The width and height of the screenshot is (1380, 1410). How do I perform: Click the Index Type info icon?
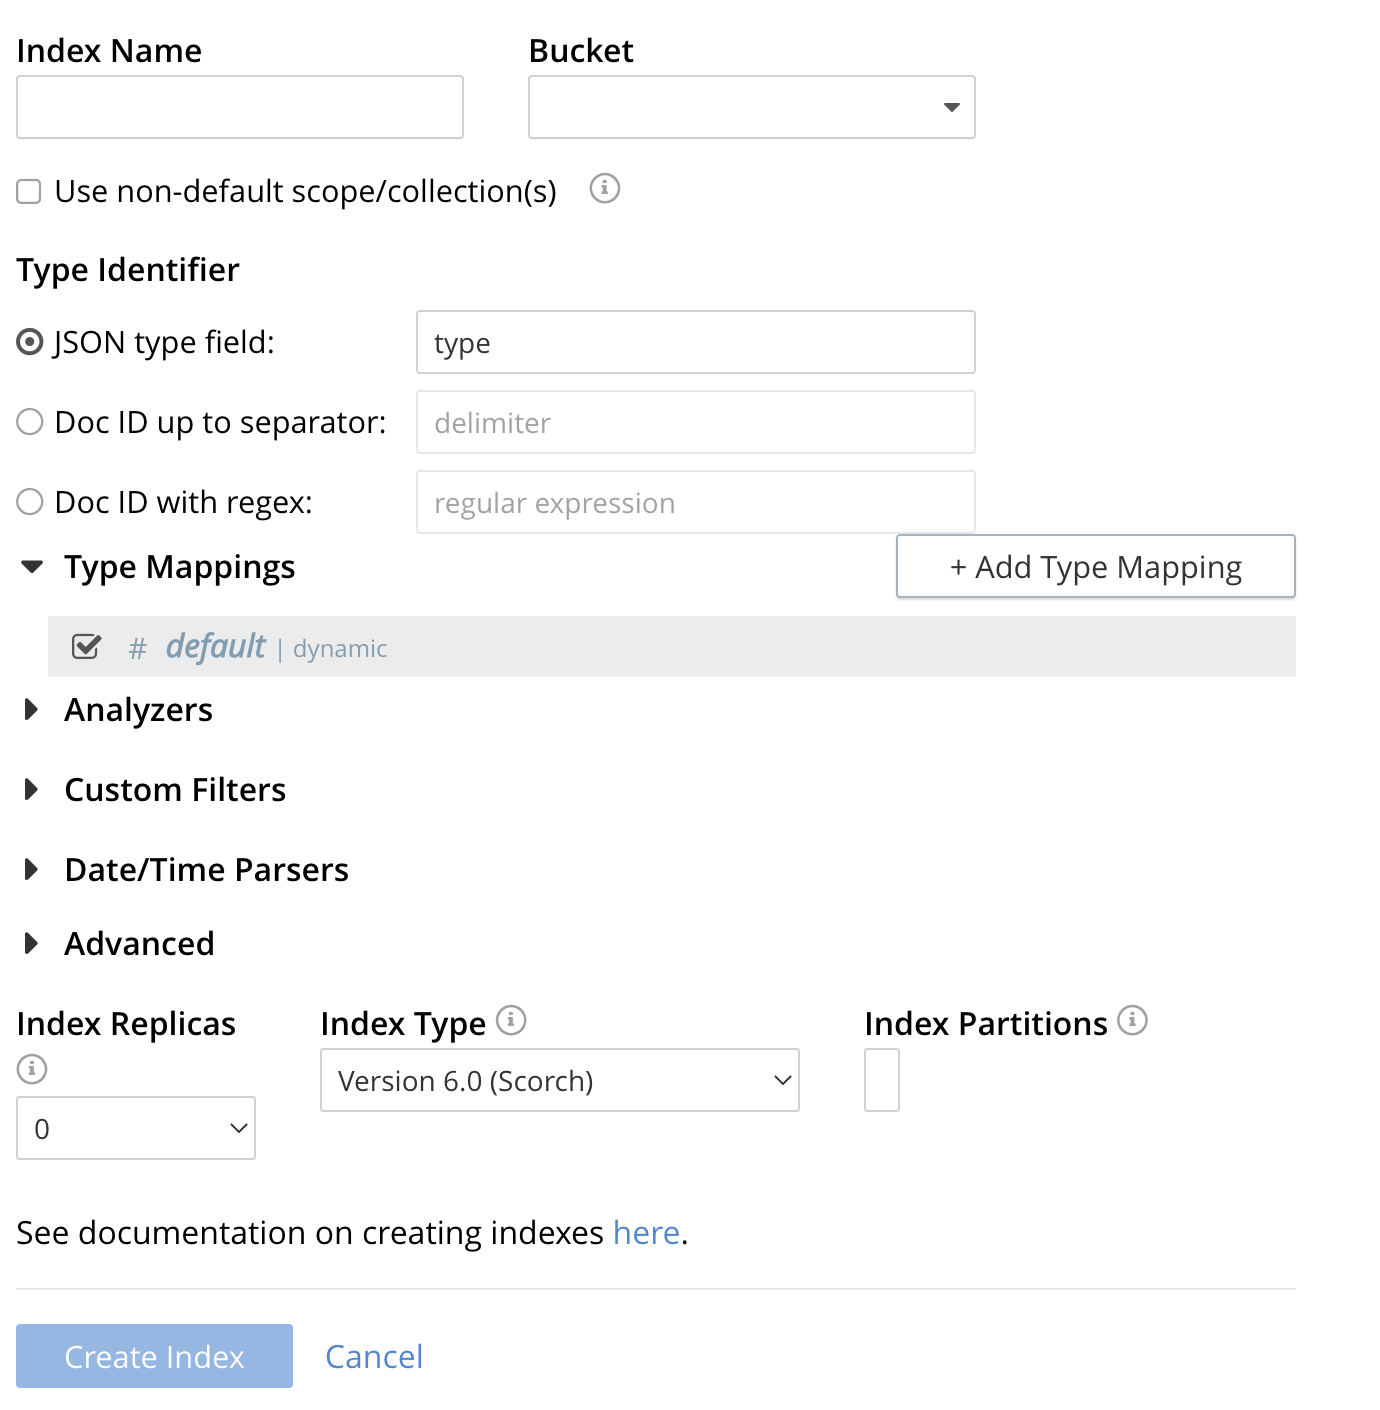(x=511, y=1020)
